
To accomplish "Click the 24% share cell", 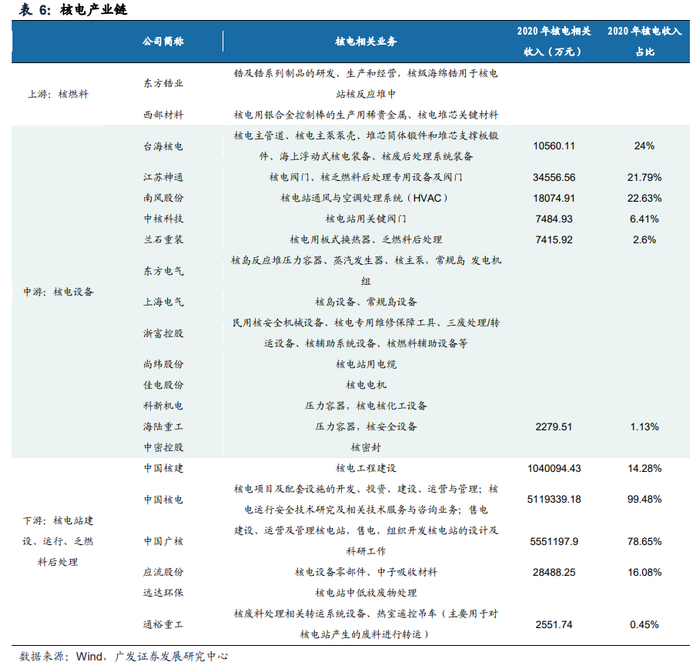I will pyautogui.click(x=644, y=146).
